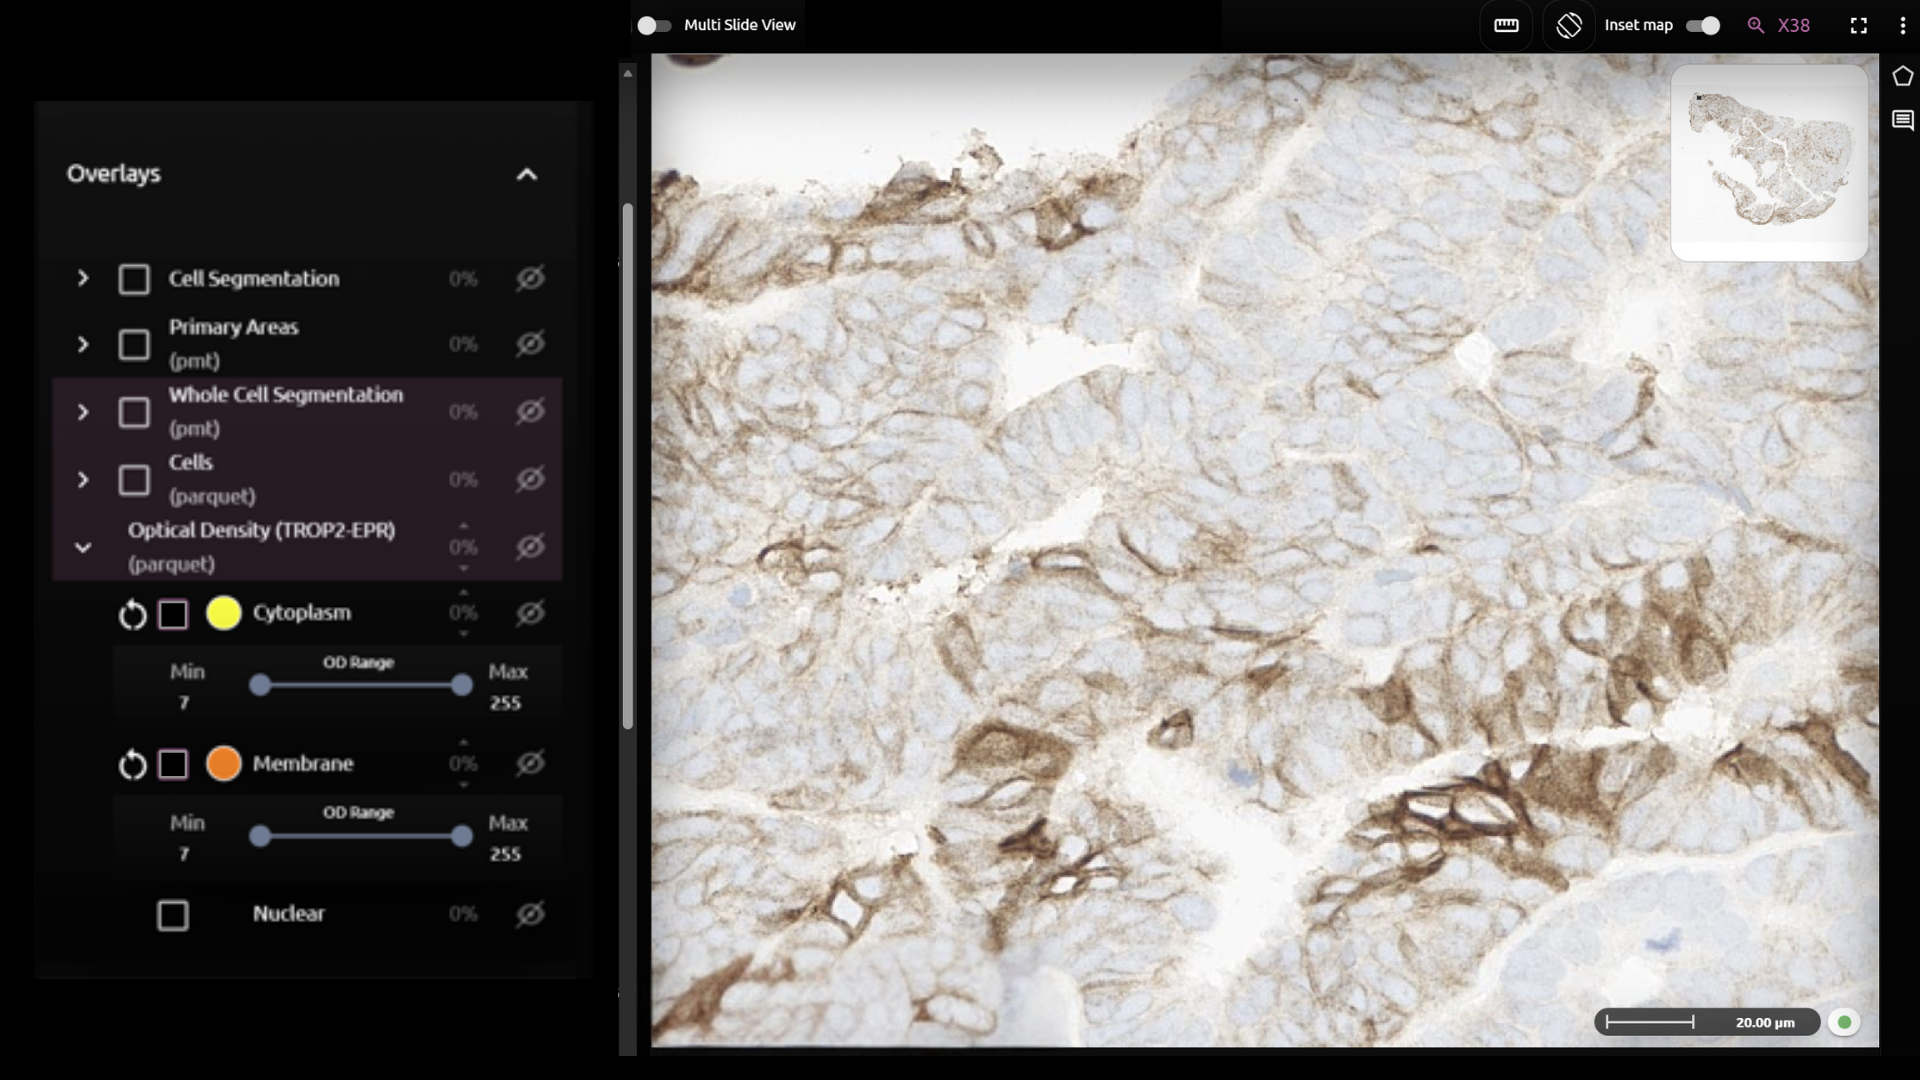Toggle the Multi Slide View switch
1920x1080 pixels.
pyautogui.click(x=654, y=25)
